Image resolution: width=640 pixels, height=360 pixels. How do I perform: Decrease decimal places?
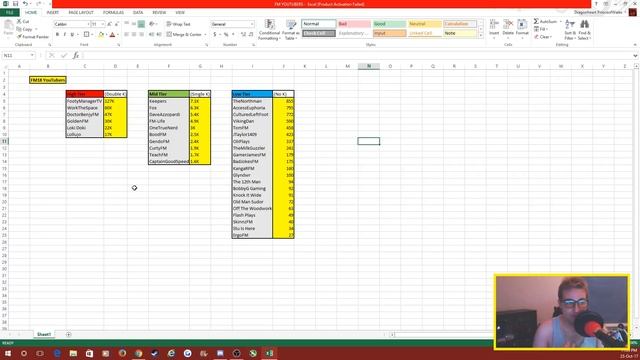(251, 35)
